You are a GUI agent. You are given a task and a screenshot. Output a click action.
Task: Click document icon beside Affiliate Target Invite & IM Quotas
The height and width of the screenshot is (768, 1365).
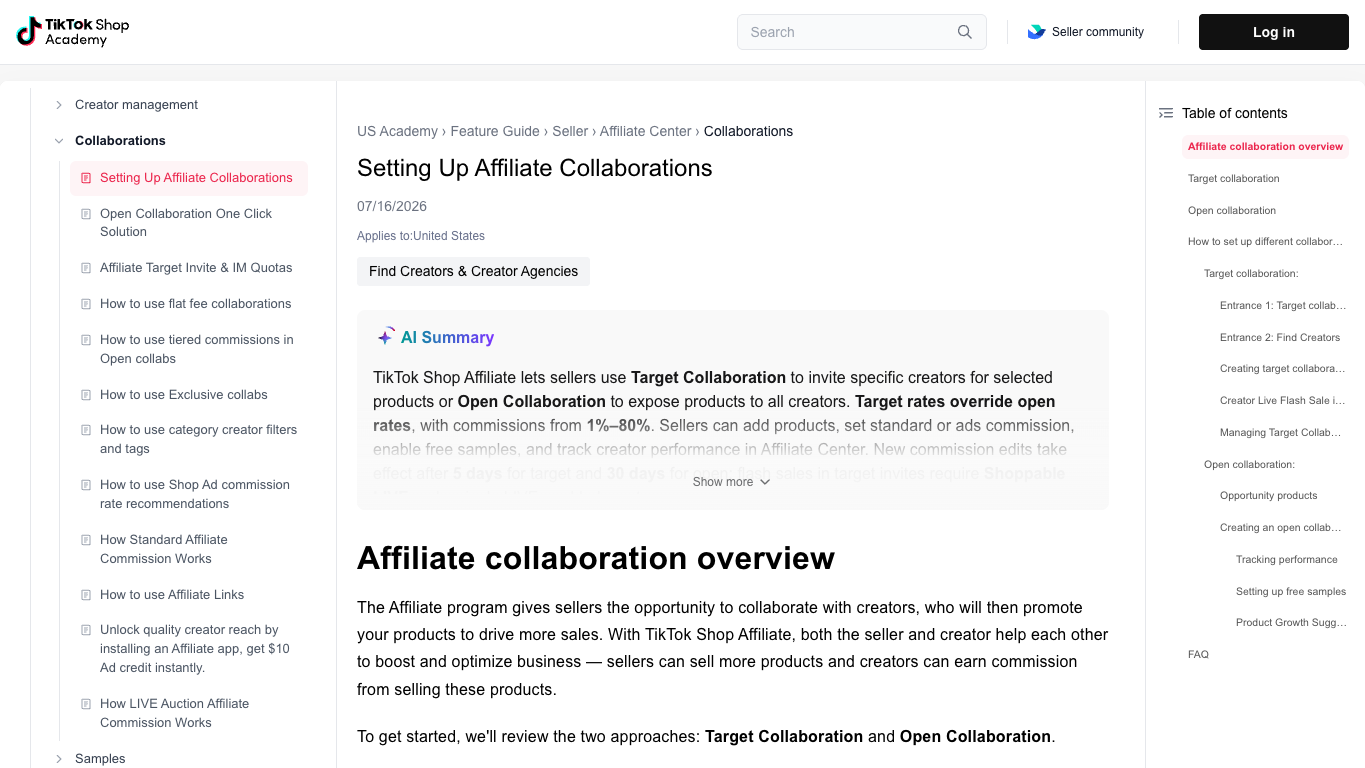(86, 268)
